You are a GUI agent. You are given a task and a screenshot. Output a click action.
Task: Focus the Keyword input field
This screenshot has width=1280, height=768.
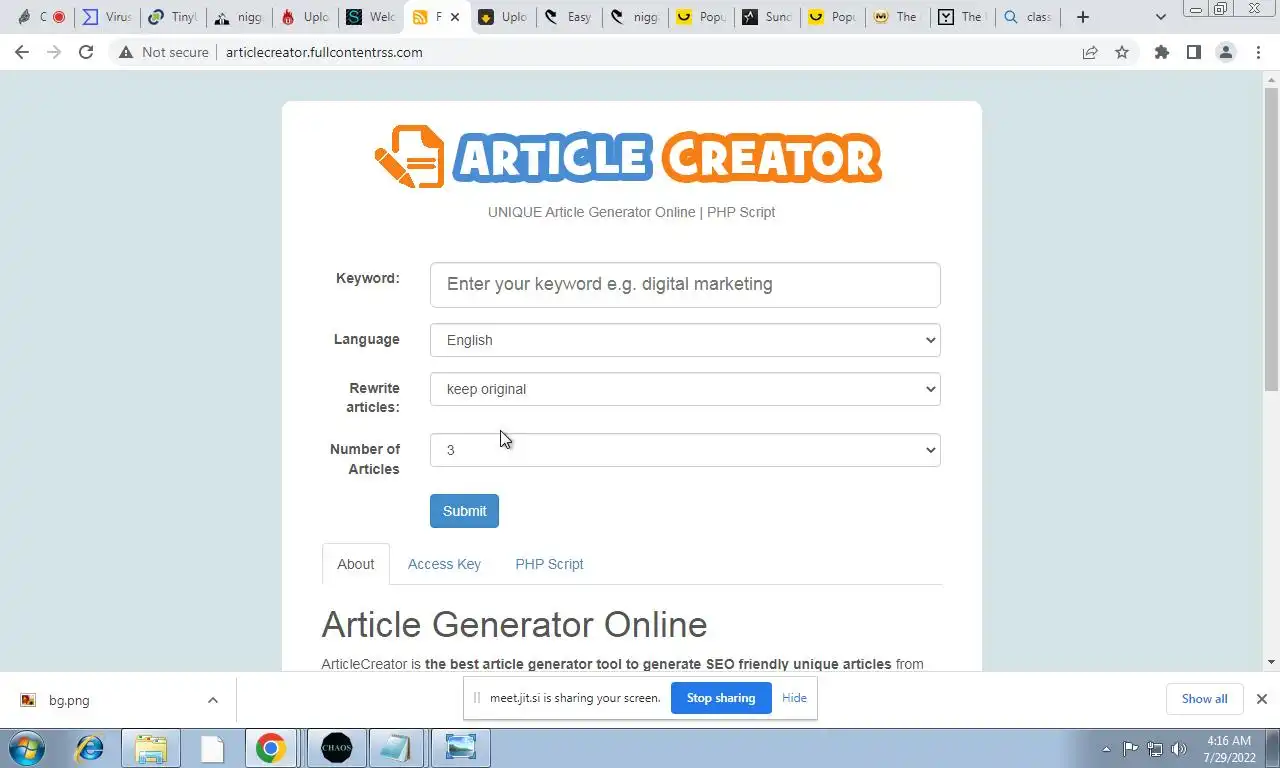(x=685, y=284)
